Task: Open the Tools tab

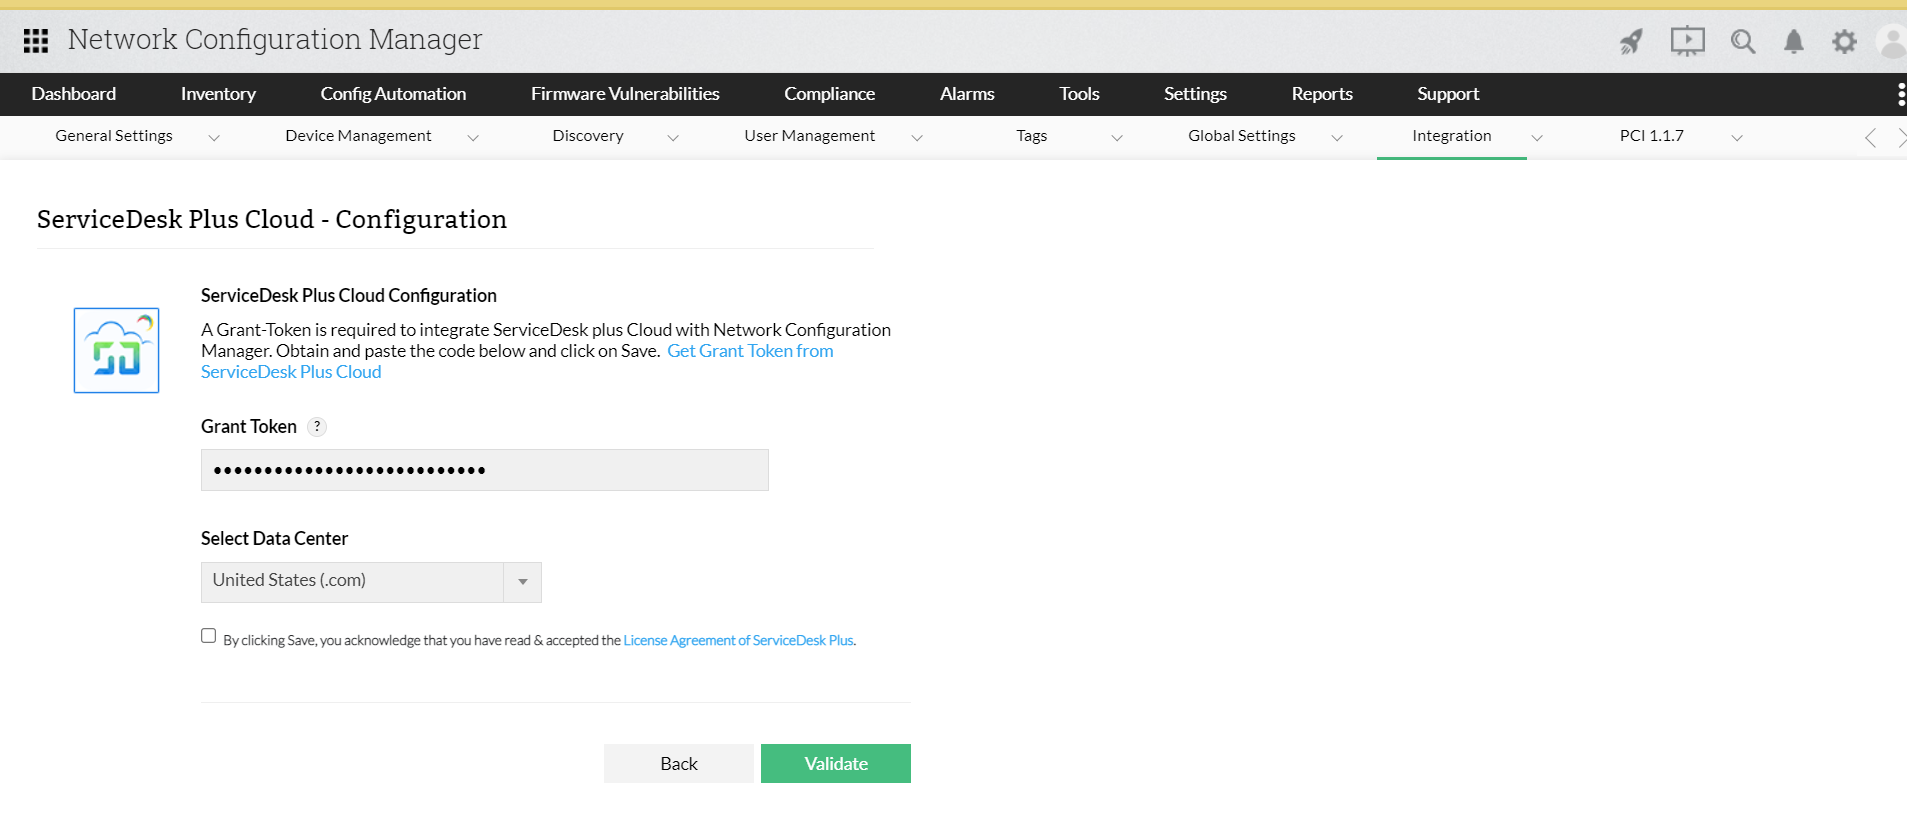Action: tap(1079, 94)
